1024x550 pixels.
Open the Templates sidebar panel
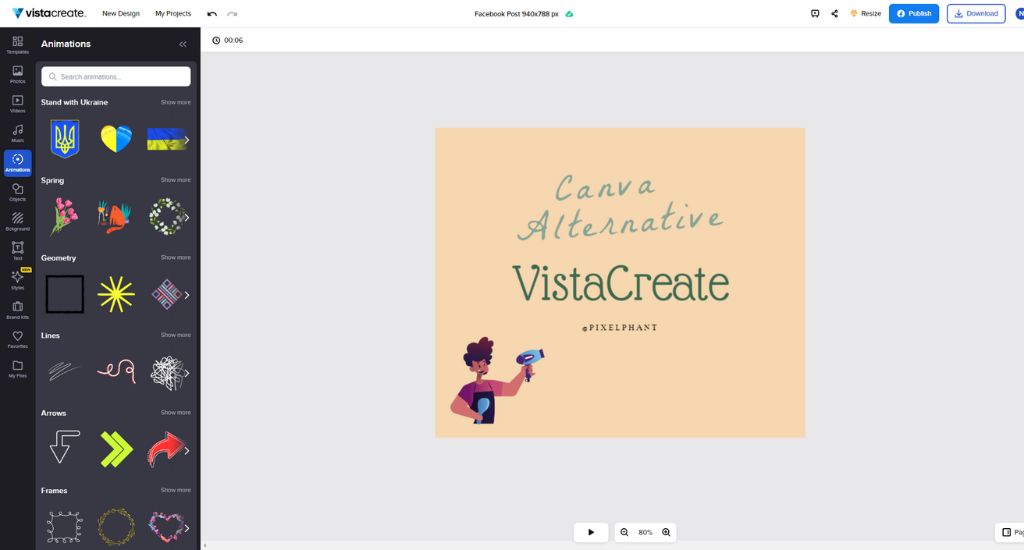[18, 45]
